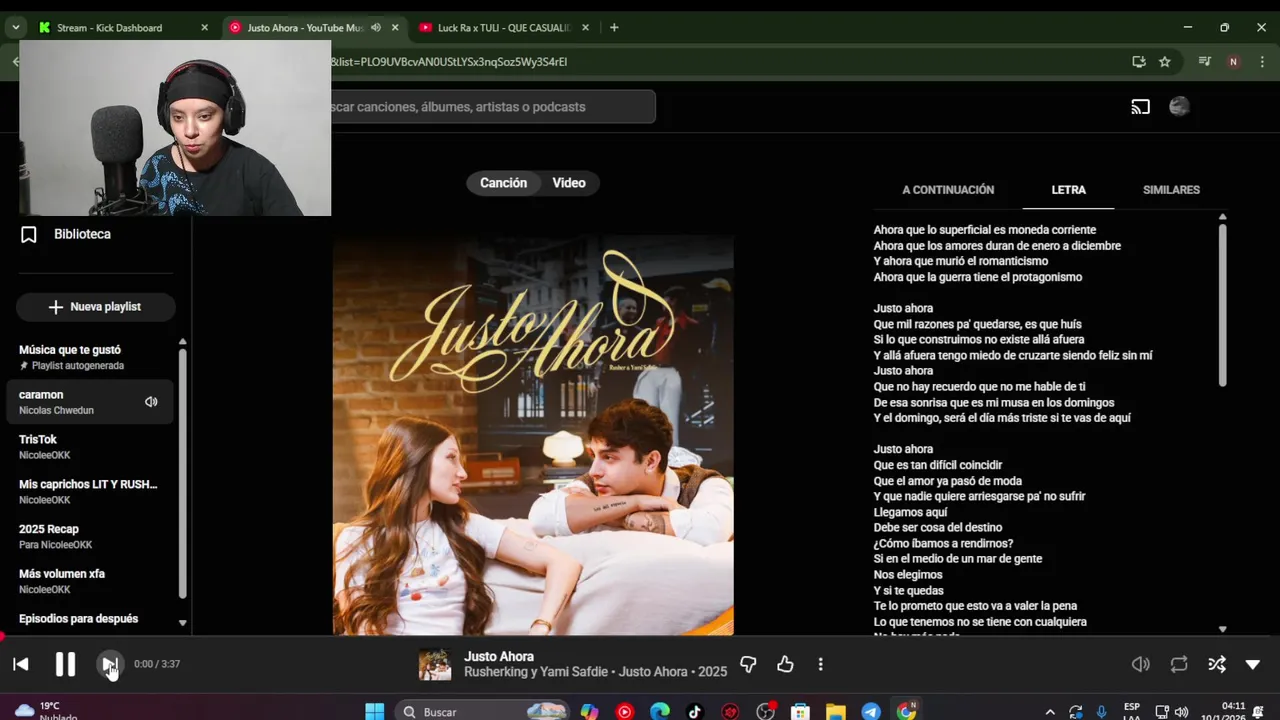The width and height of the screenshot is (1280, 720).
Task: Open File Explorer from the taskbar
Action: pyautogui.click(x=835, y=711)
